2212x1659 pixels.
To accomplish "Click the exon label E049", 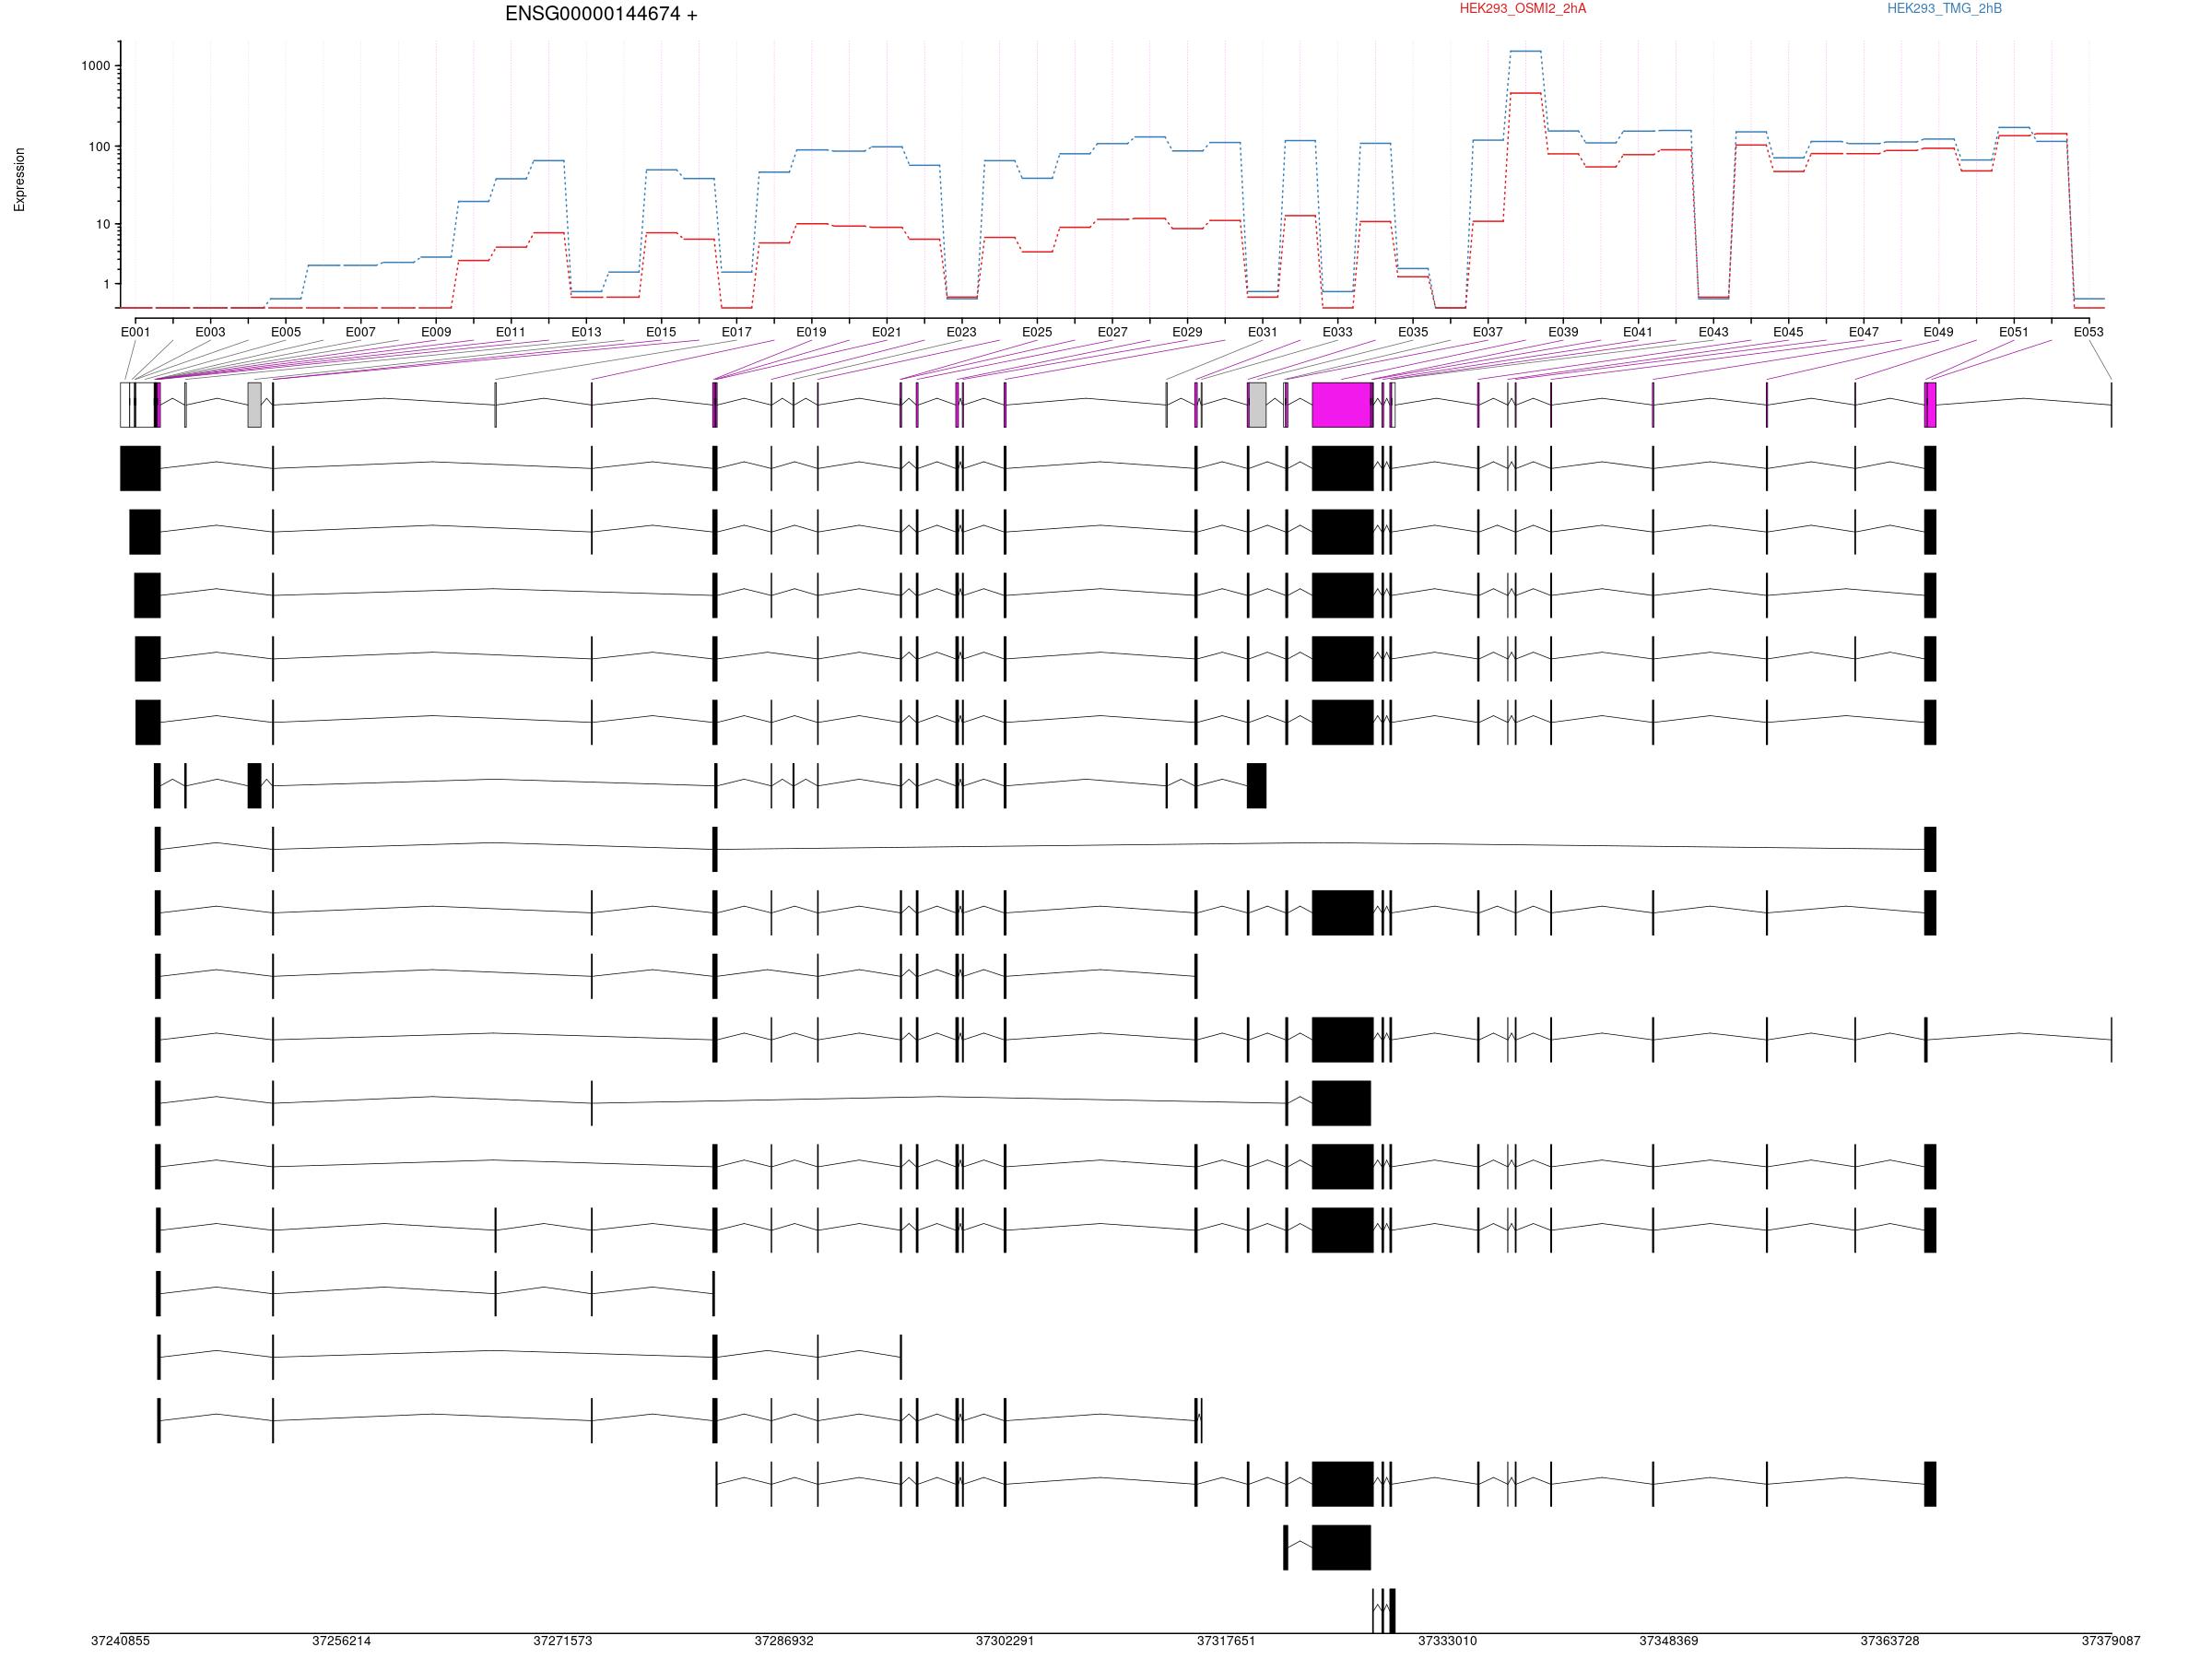I will pos(1939,332).
